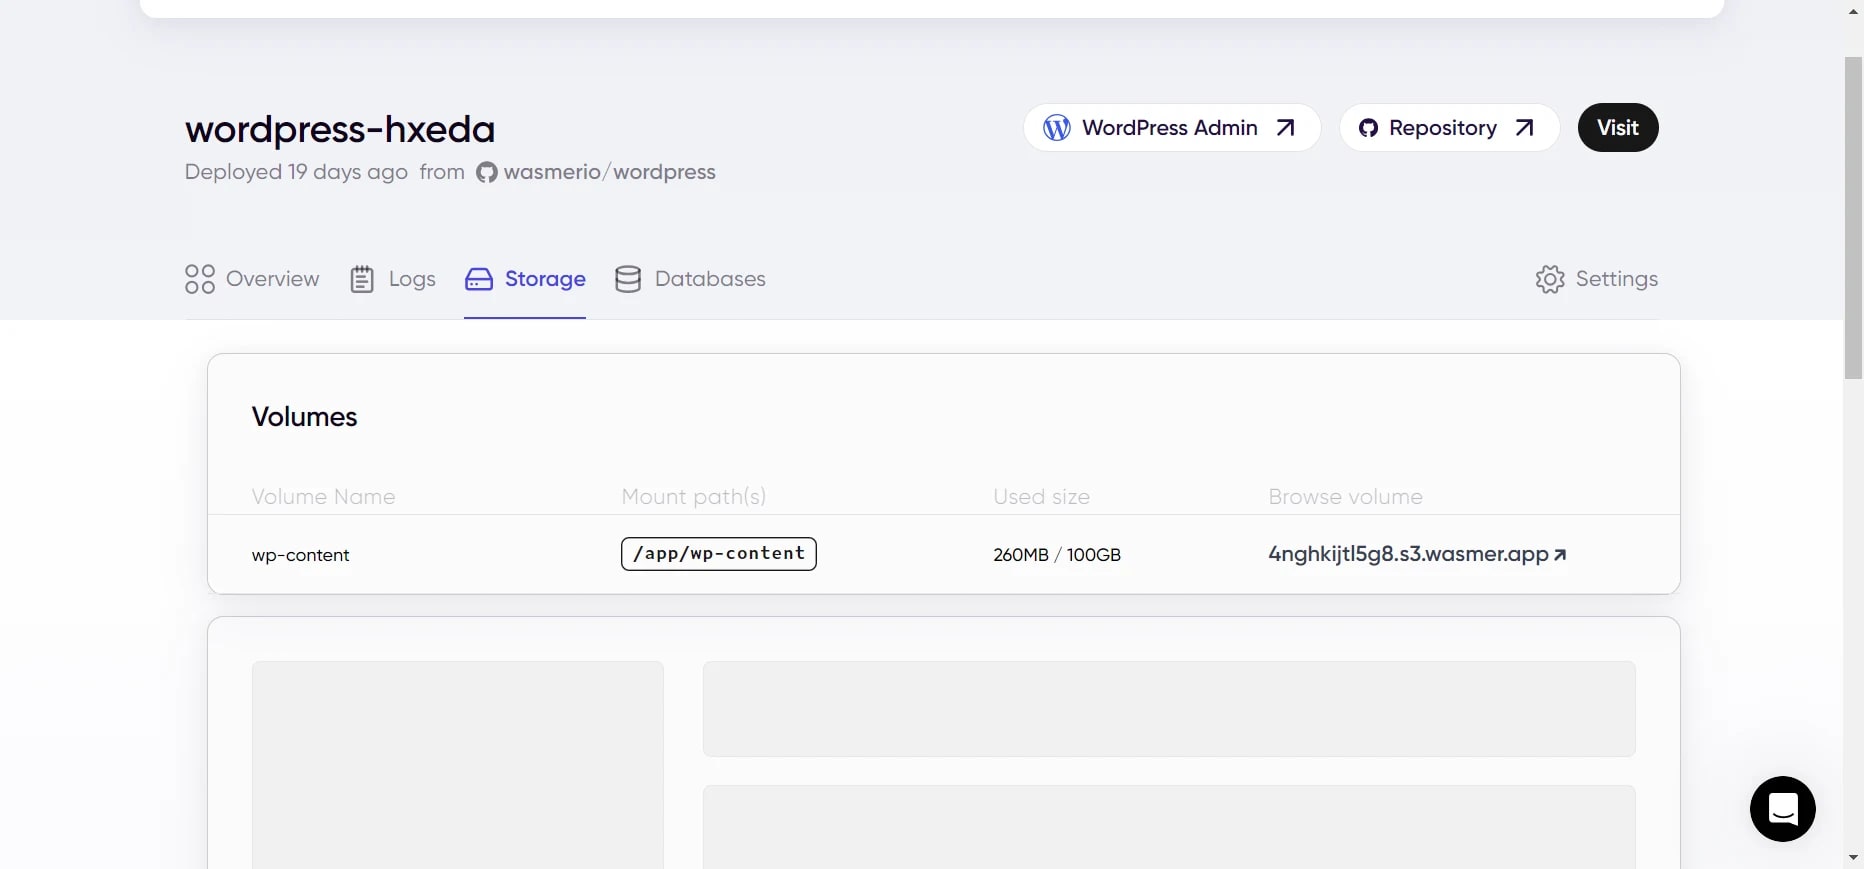This screenshot has height=869, width=1864.
Task: Switch to the Logs tab
Action: tap(393, 279)
